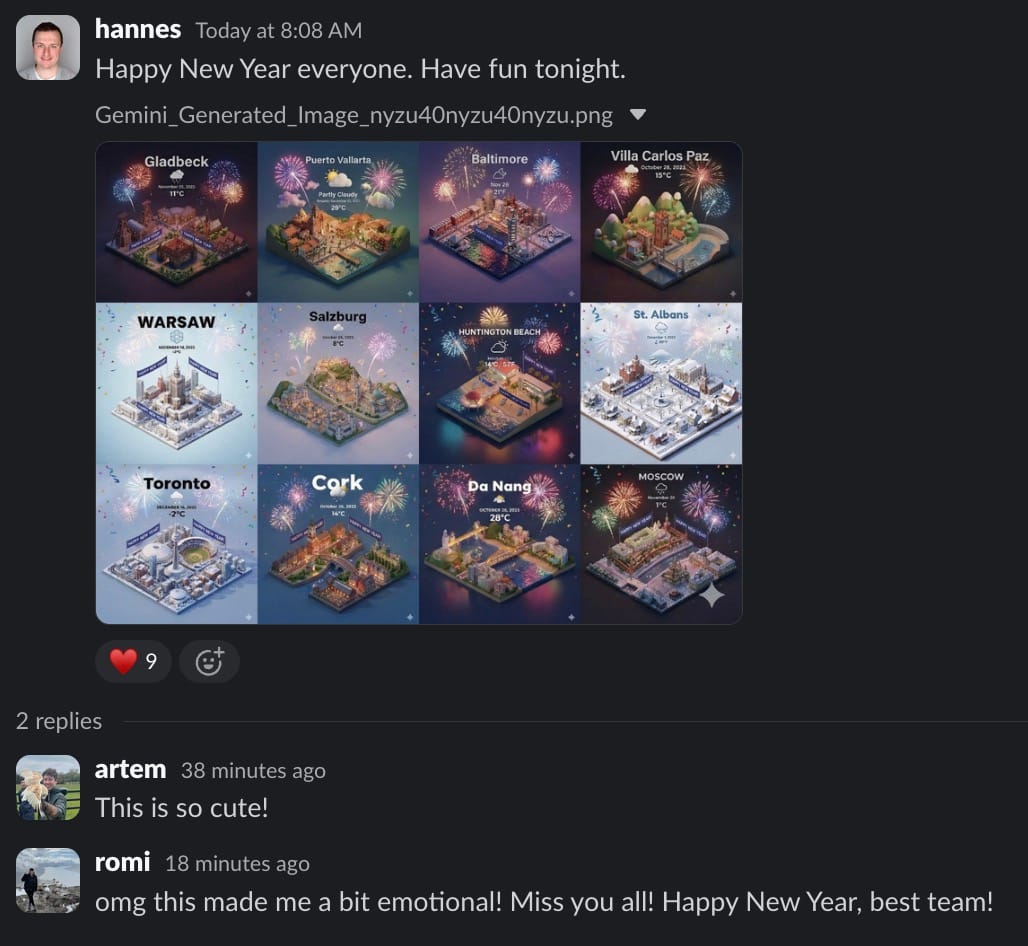Click the heart reaction with 9 count
This screenshot has width=1028, height=946.
[133, 661]
